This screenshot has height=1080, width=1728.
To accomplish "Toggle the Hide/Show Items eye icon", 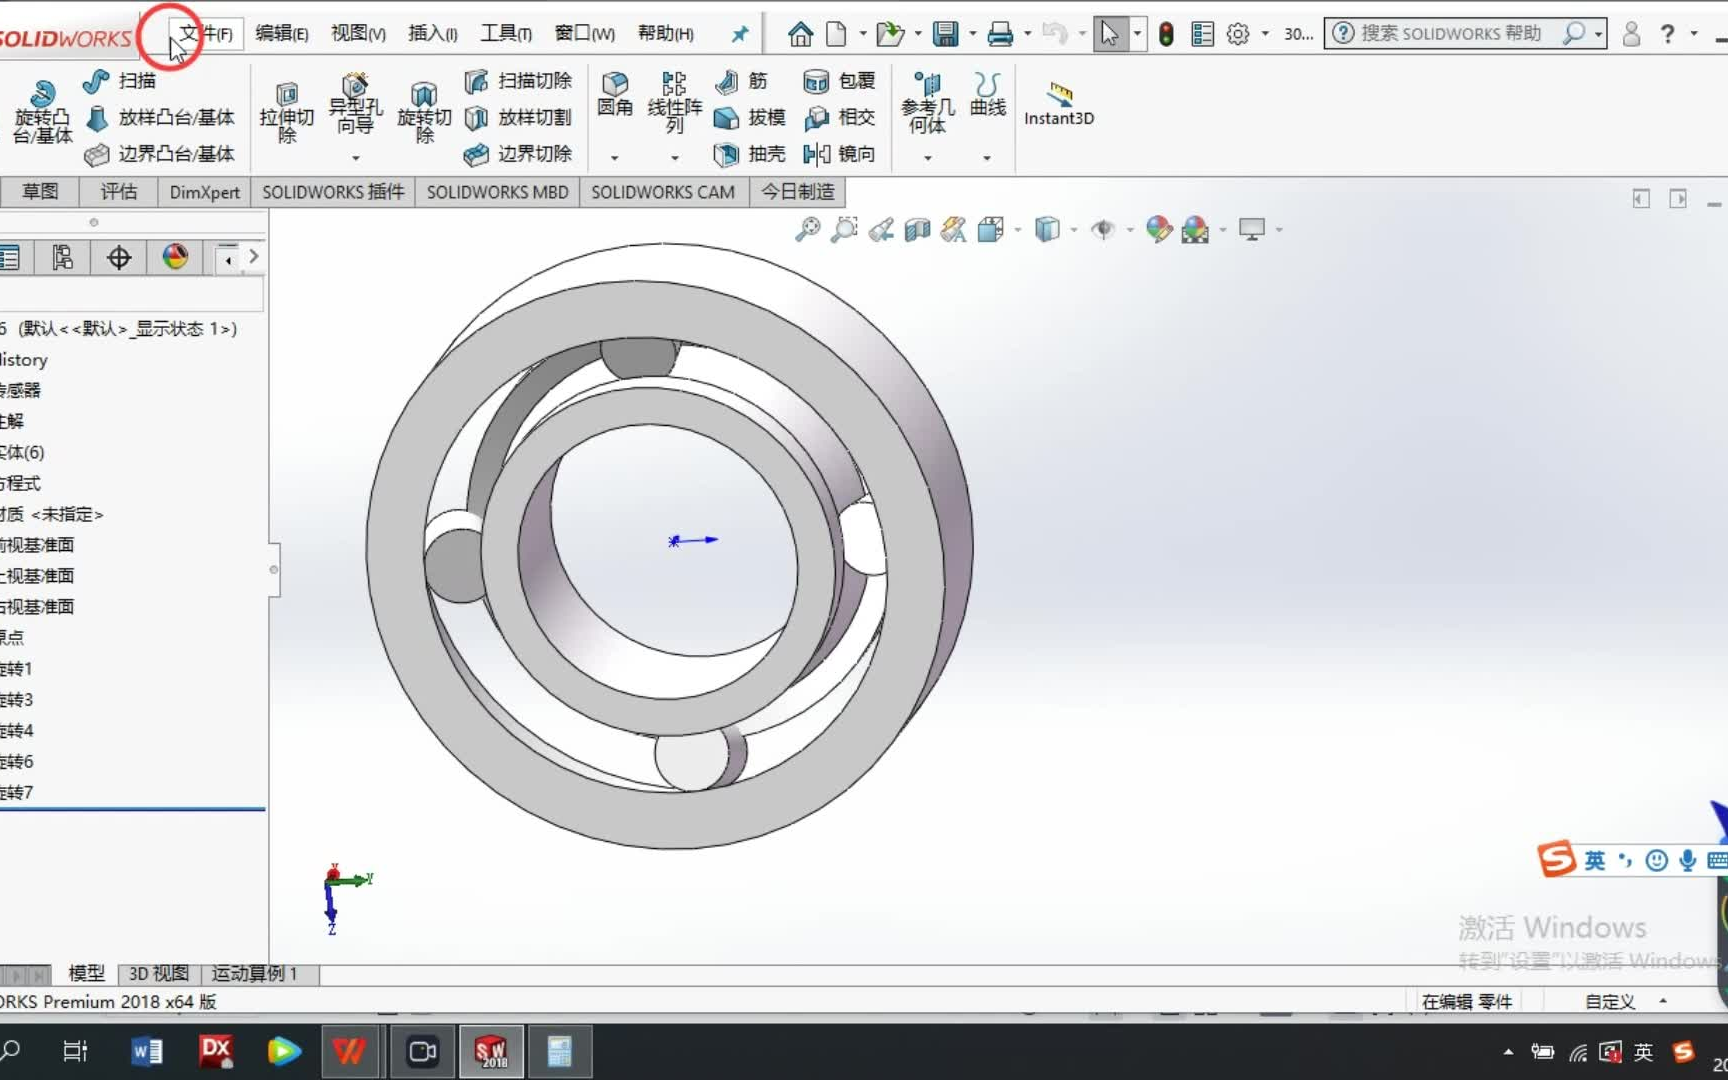I will click(1103, 229).
